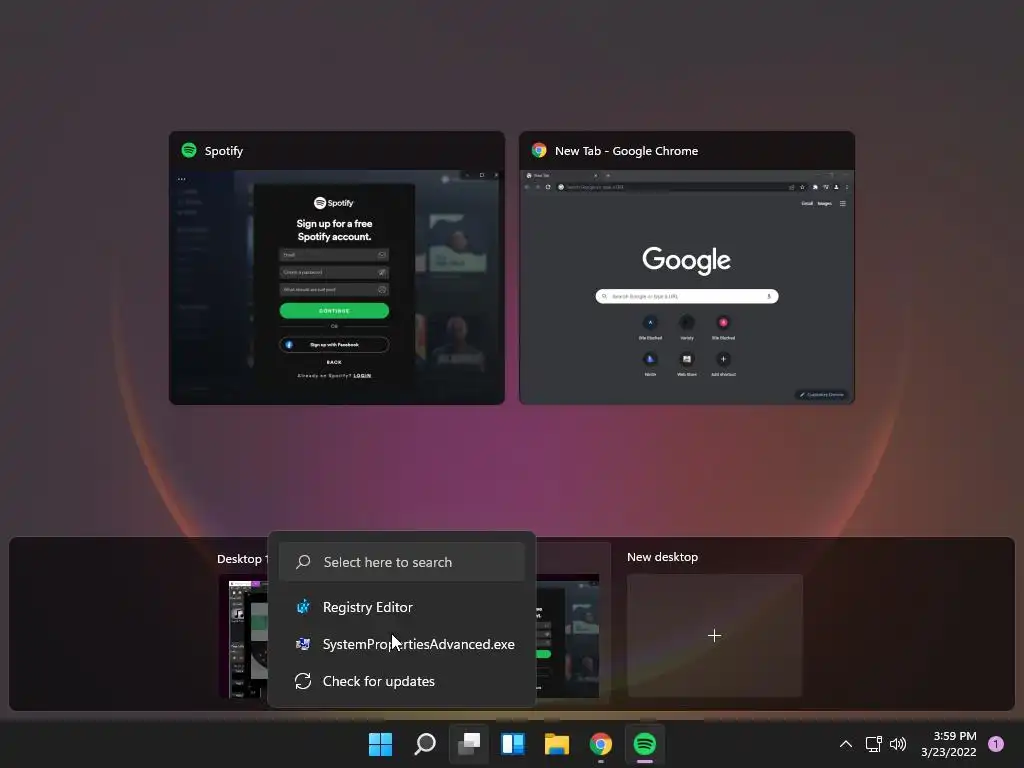Click the Add shortcut plus icon in the Chrome preview

pos(723,359)
